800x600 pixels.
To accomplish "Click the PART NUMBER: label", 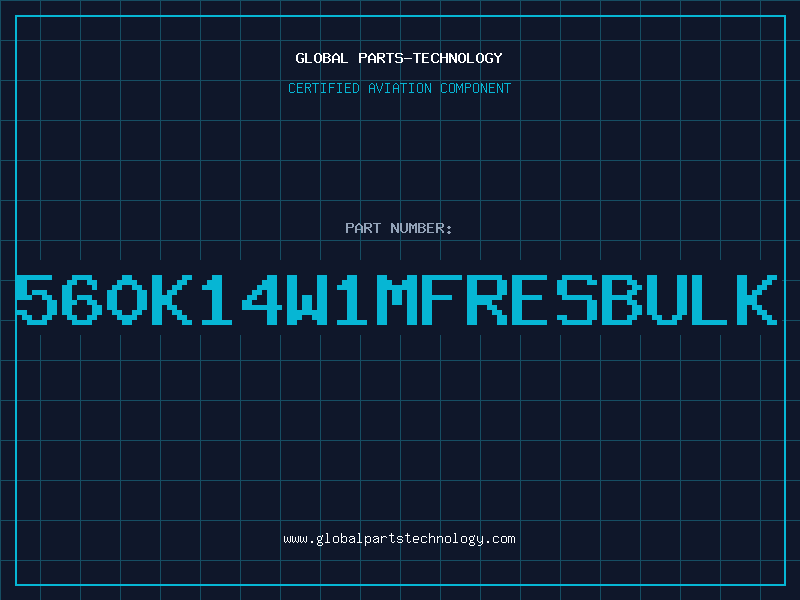I will [399, 228].
